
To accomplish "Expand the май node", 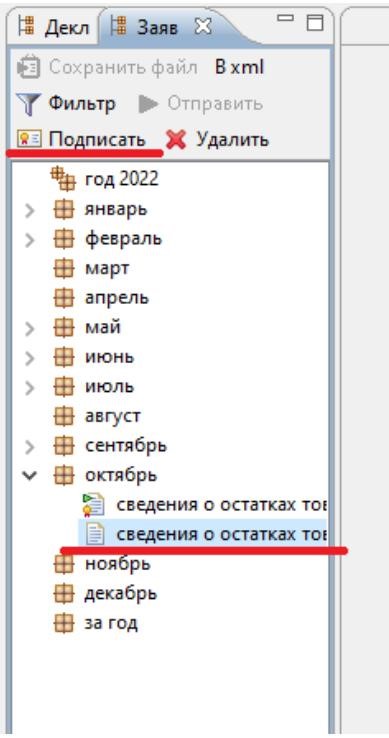I will [x=29, y=329].
